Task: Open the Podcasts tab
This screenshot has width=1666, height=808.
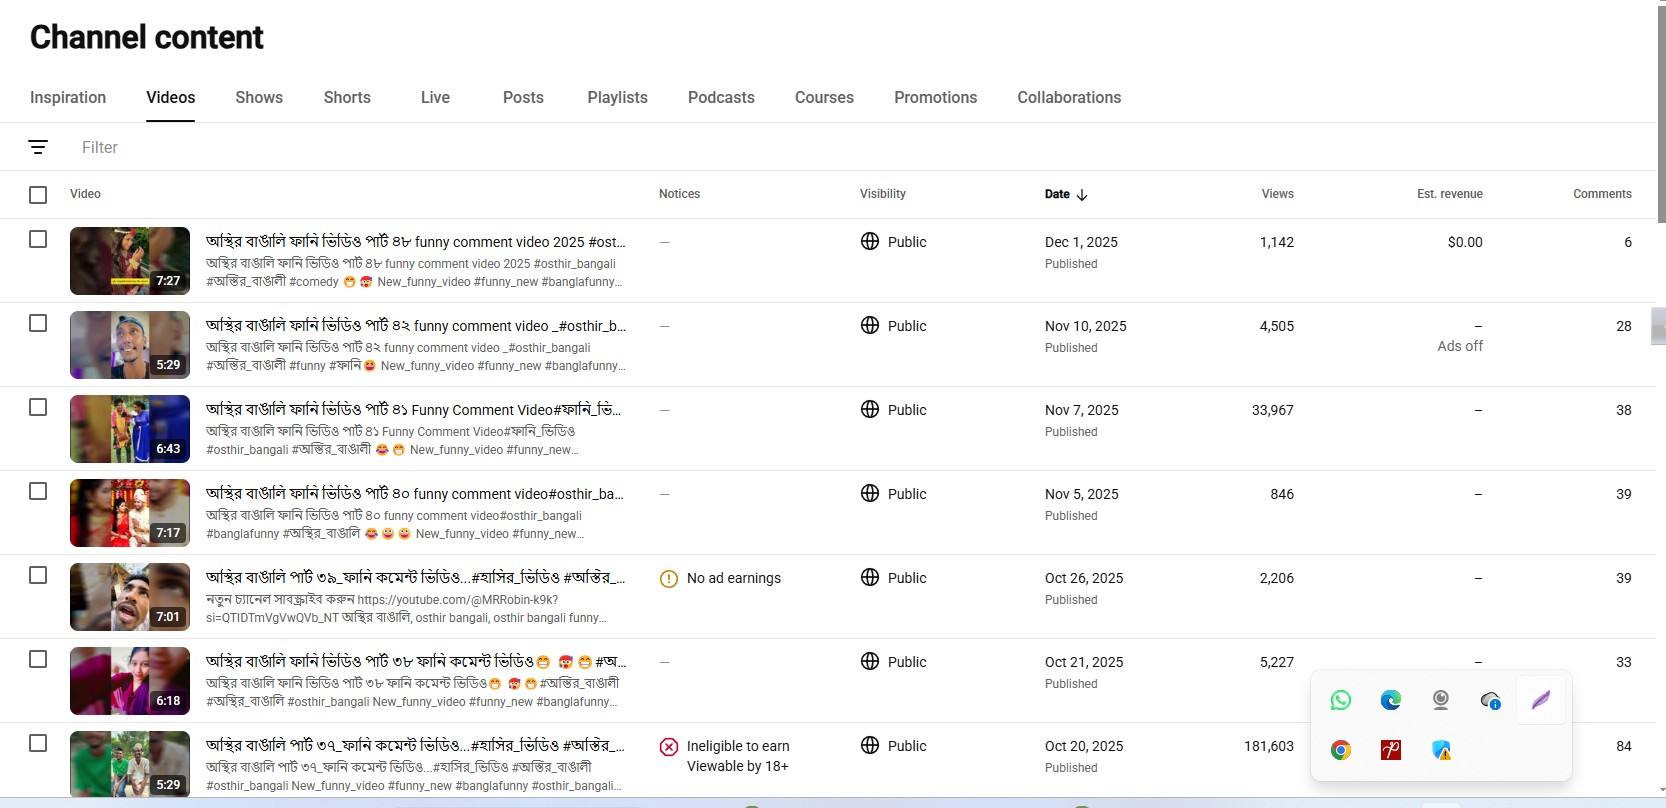Action: [x=721, y=97]
